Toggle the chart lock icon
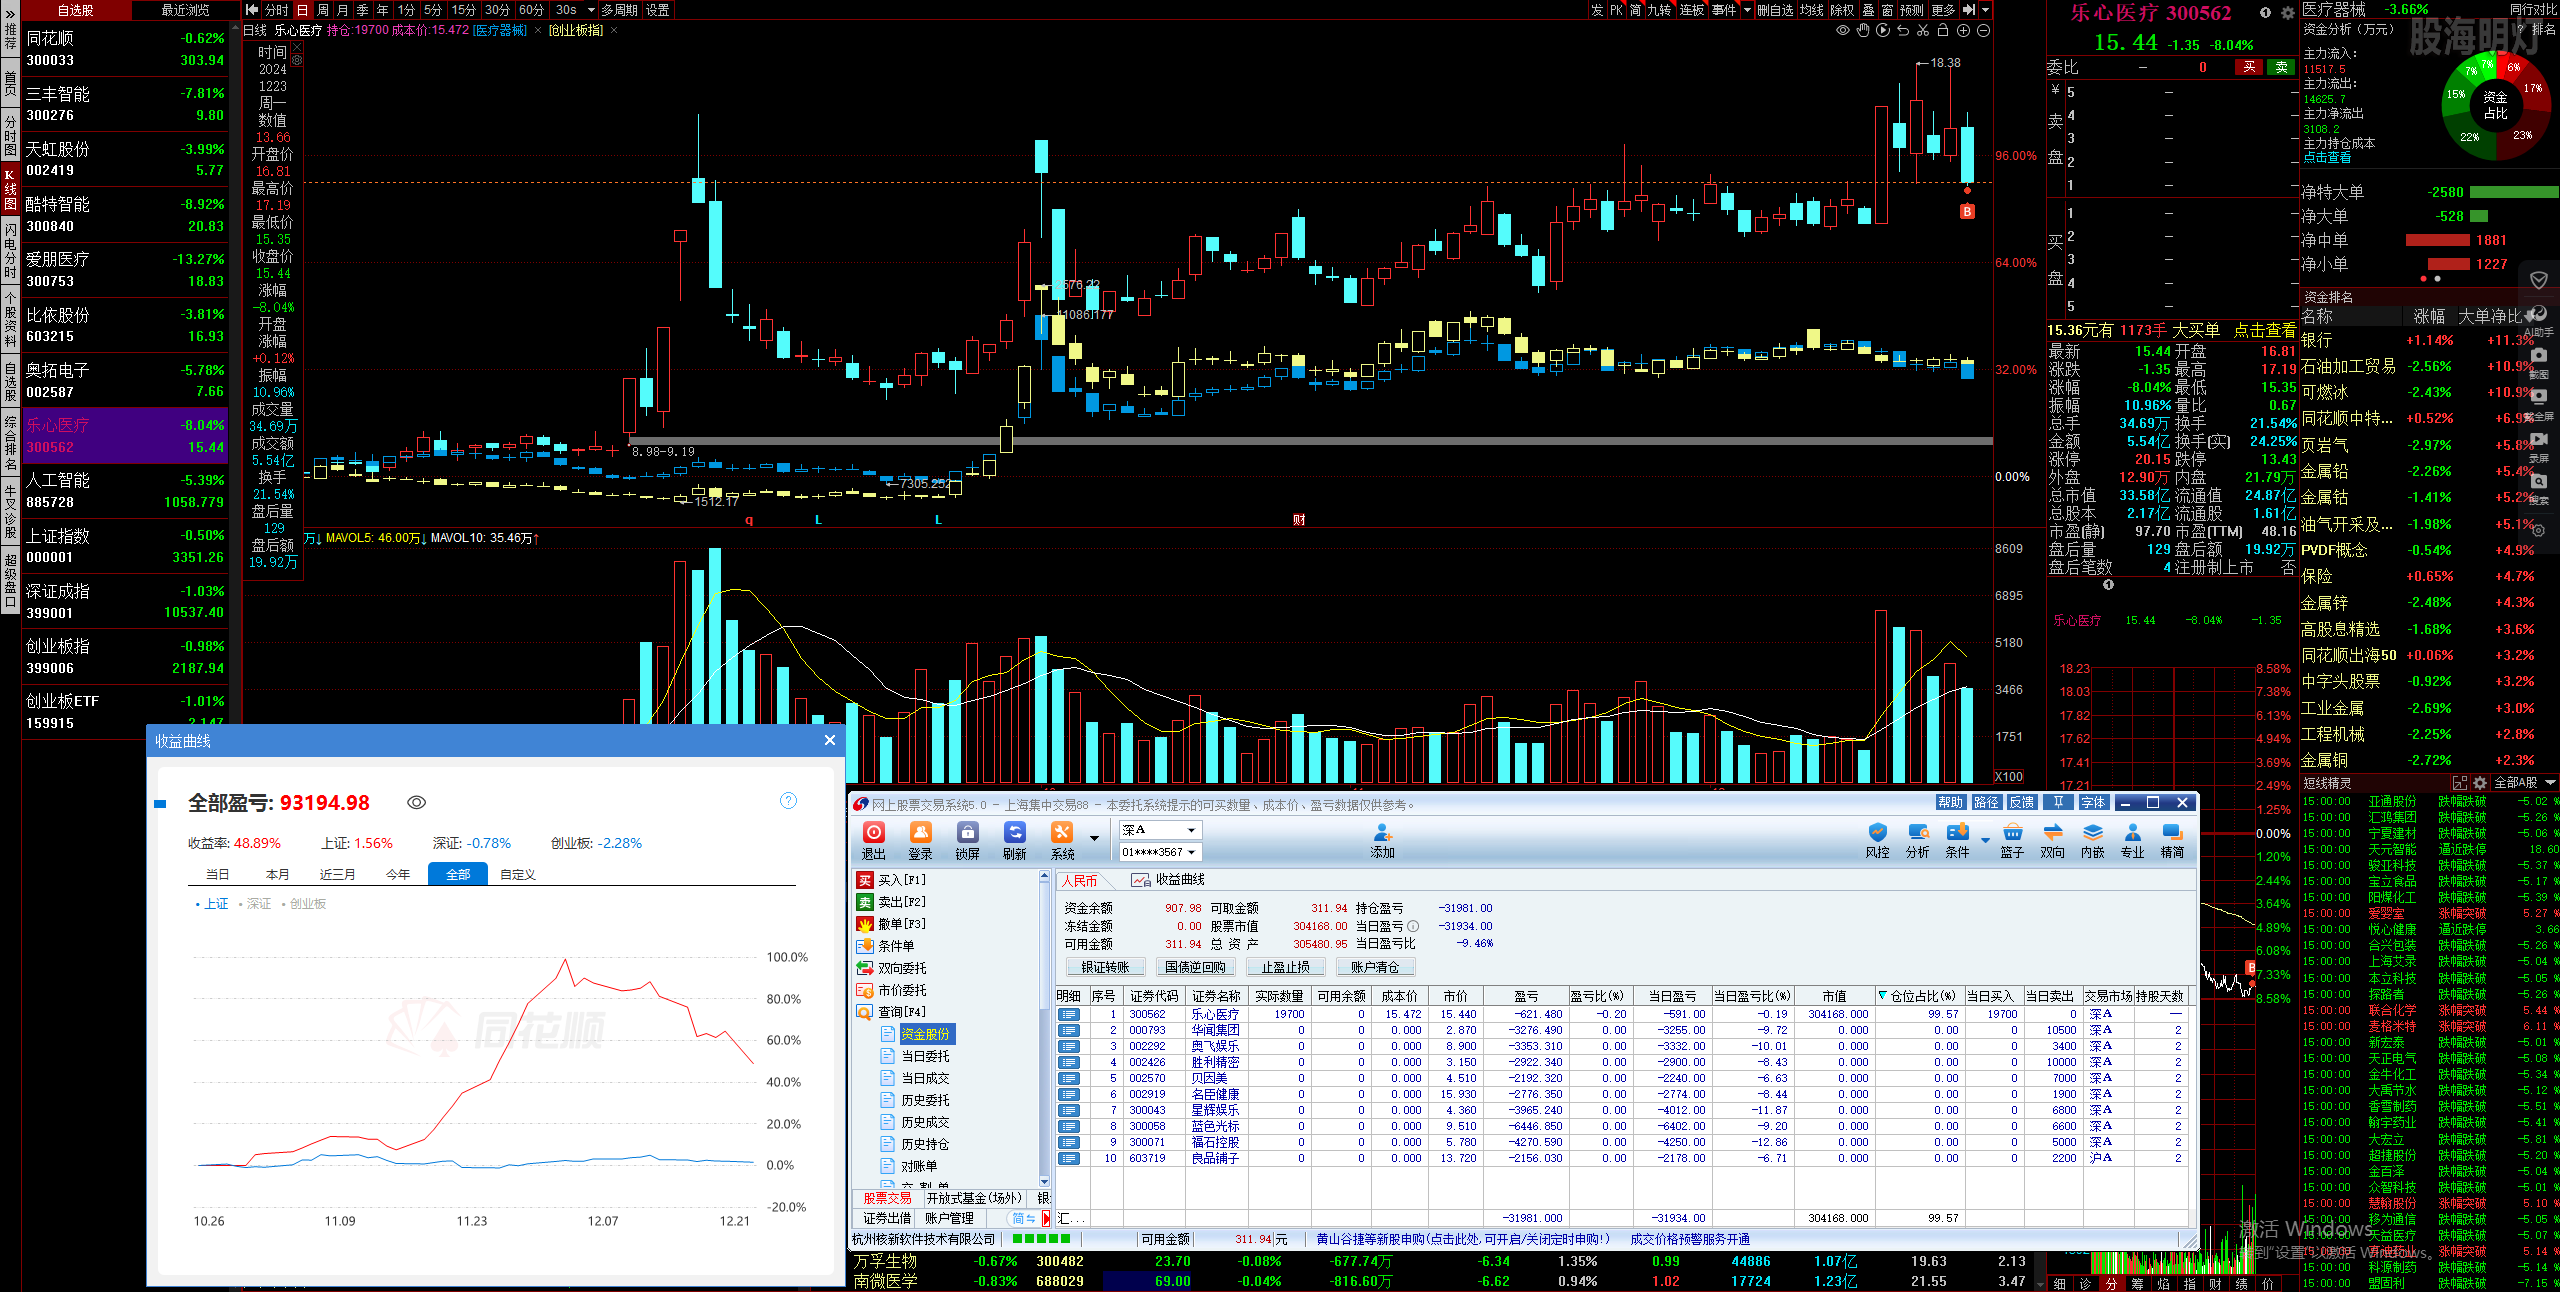The height and width of the screenshot is (1292, 2560). (x=1943, y=30)
